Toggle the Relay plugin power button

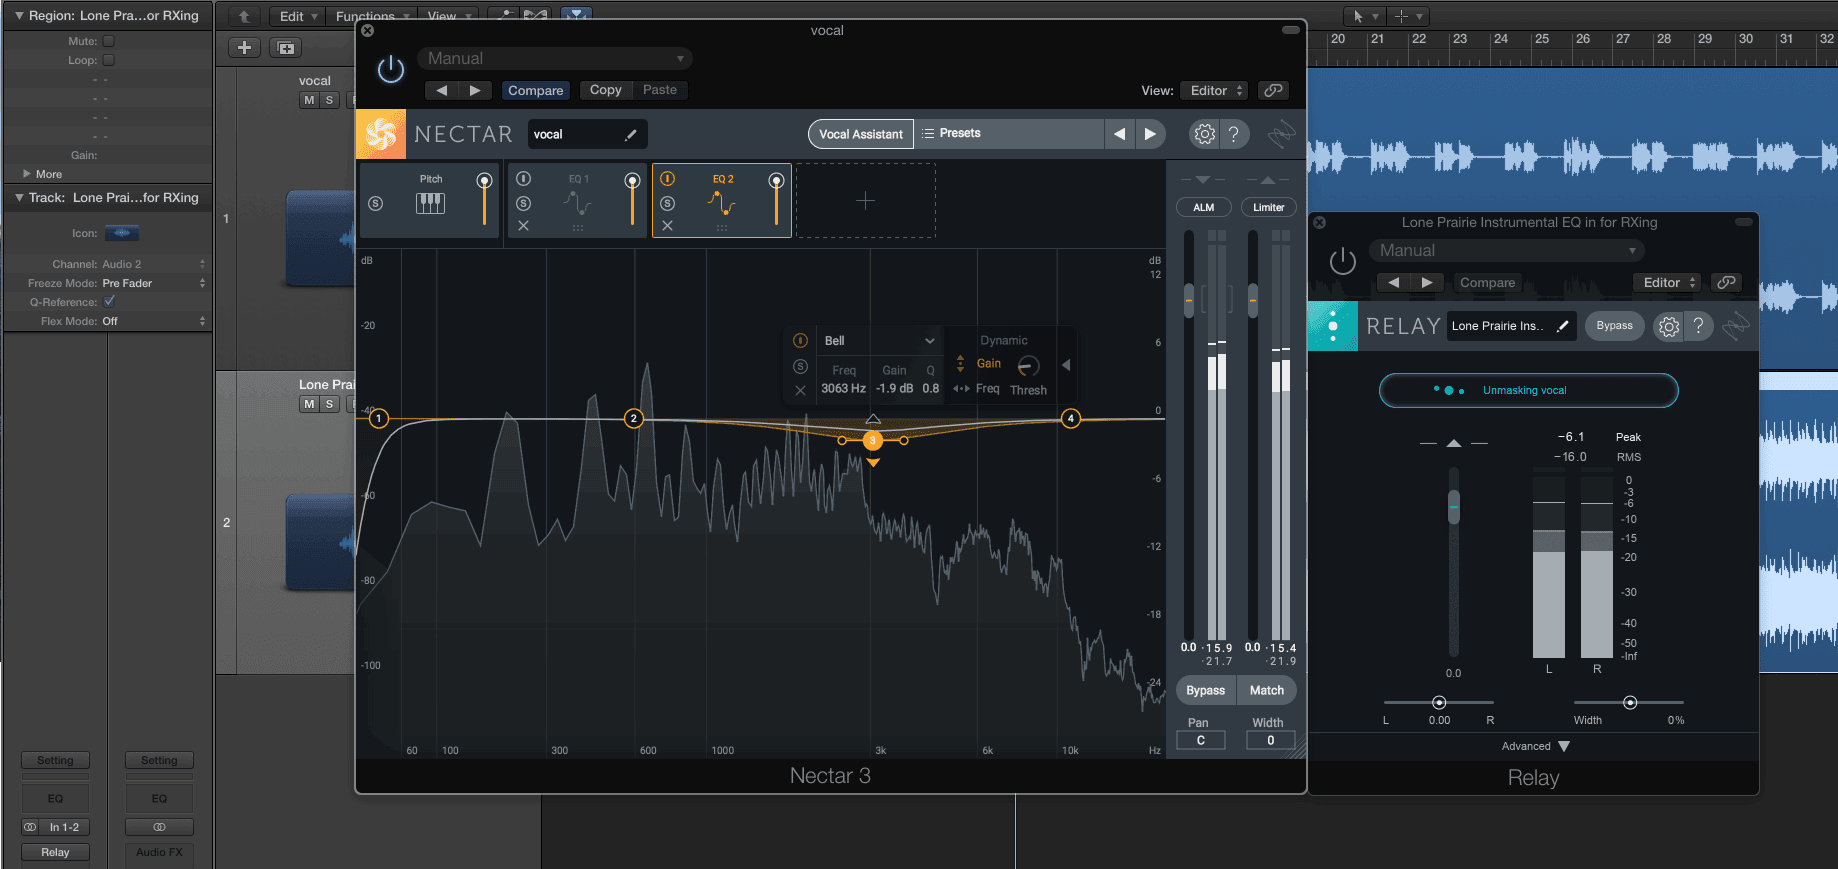pyautogui.click(x=1342, y=261)
